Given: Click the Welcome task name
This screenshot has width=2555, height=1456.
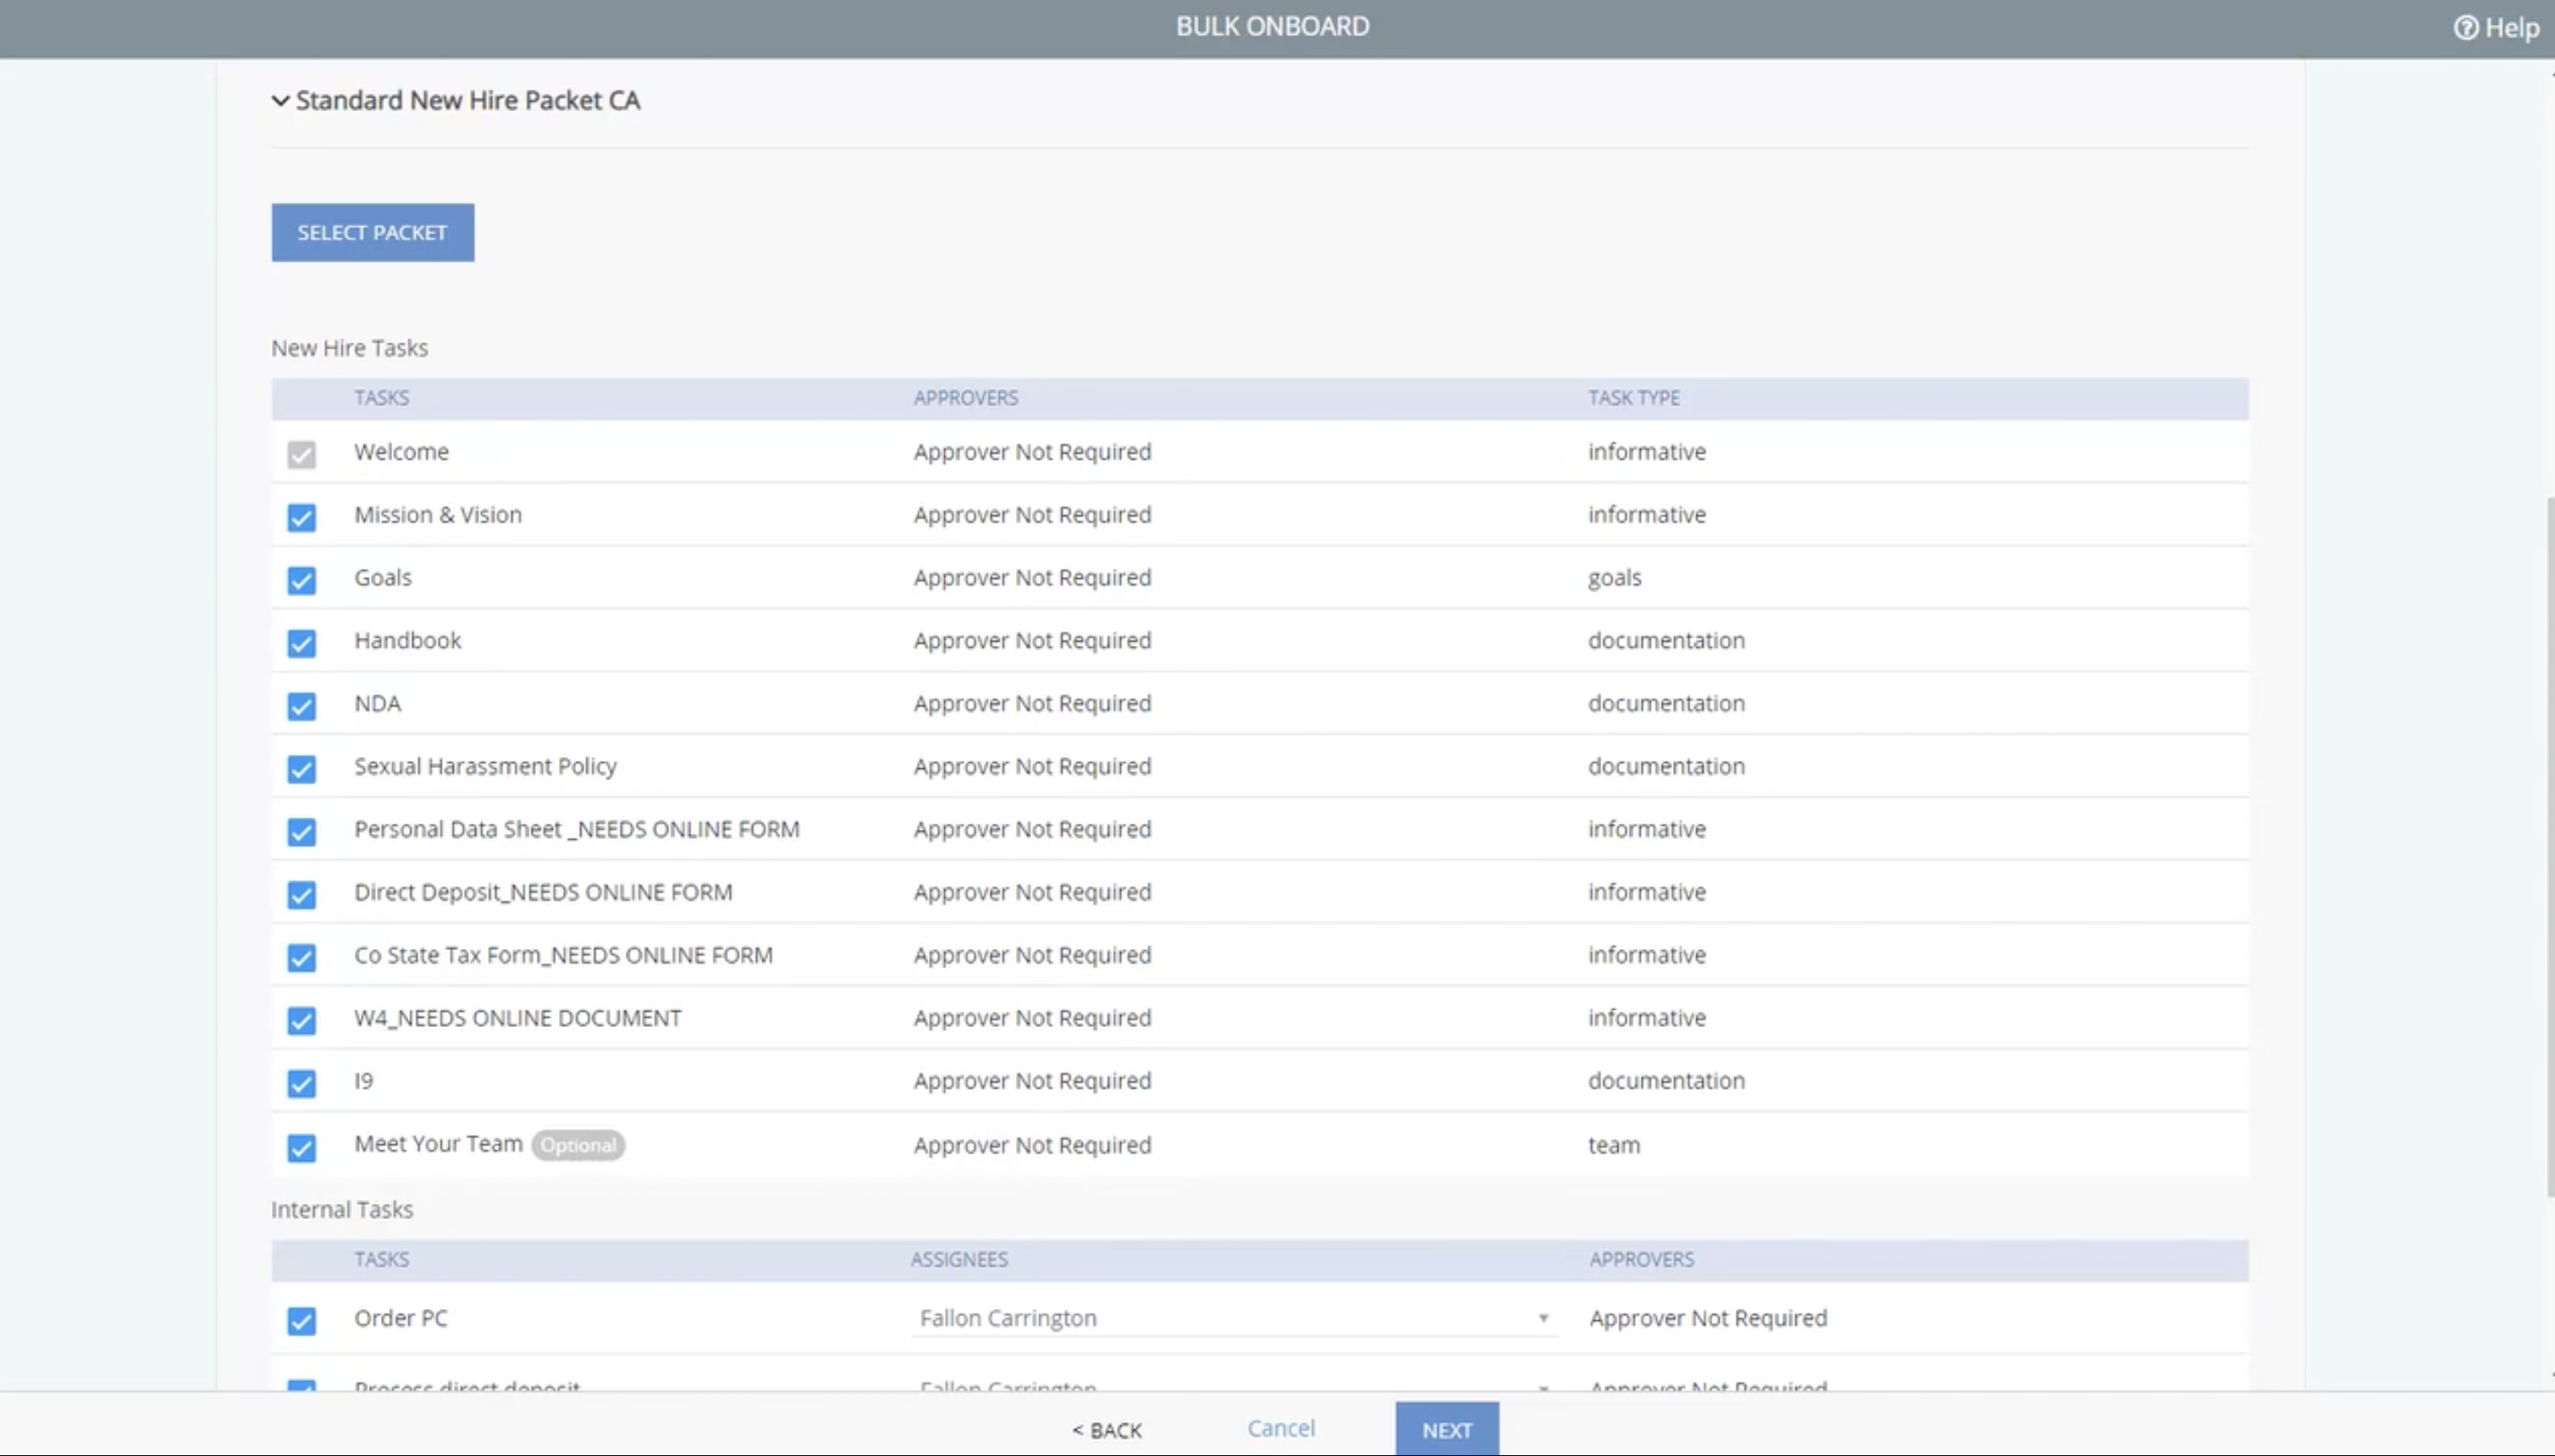Looking at the screenshot, I should [x=401, y=452].
